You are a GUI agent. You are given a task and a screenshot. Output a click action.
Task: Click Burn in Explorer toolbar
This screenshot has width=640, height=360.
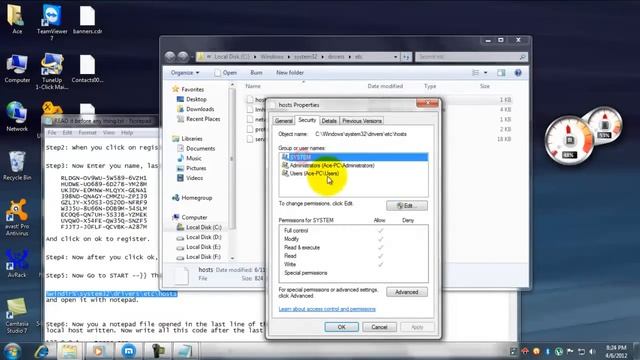pos(256,73)
